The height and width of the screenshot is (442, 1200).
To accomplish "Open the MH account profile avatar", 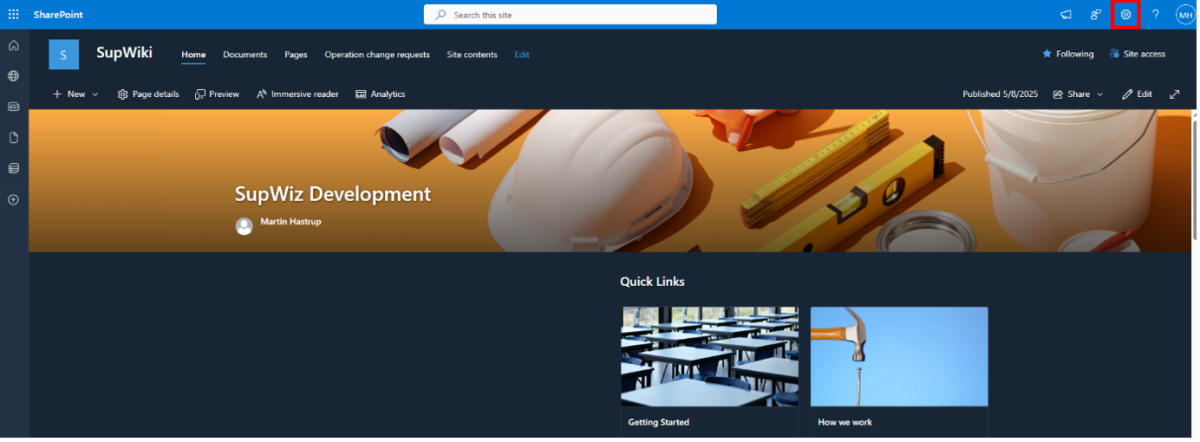I will (x=1185, y=14).
